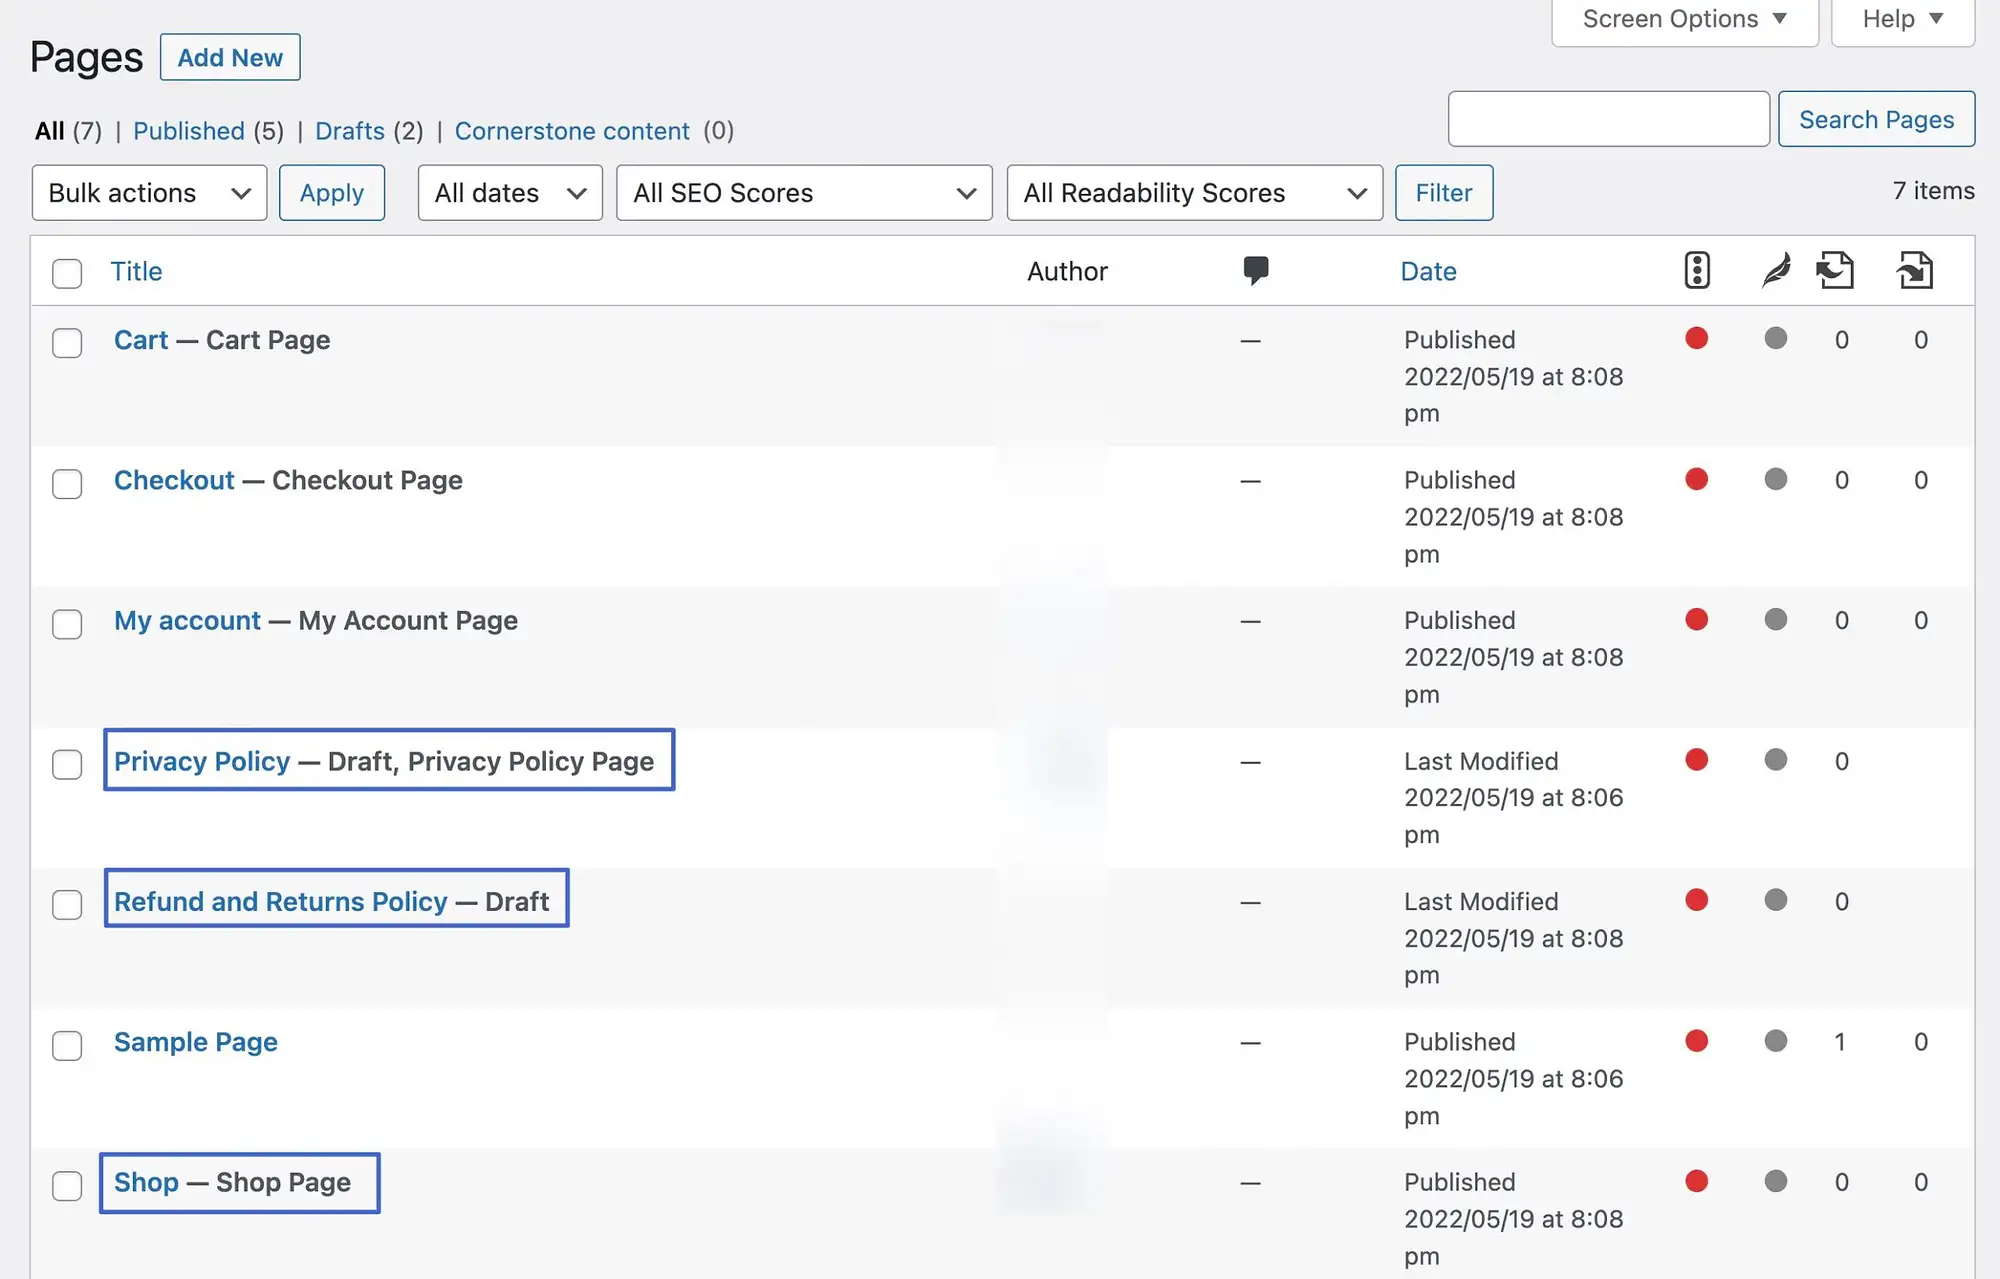The width and height of the screenshot is (2000, 1279).
Task: Click the red SEO dot for Checkout
Action: [x=1696, y=479]
